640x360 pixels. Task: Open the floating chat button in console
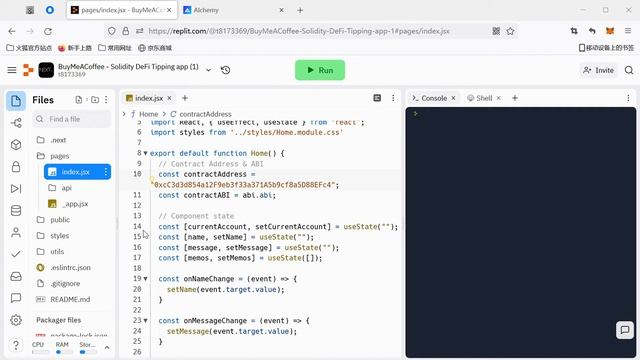[625, 330]
